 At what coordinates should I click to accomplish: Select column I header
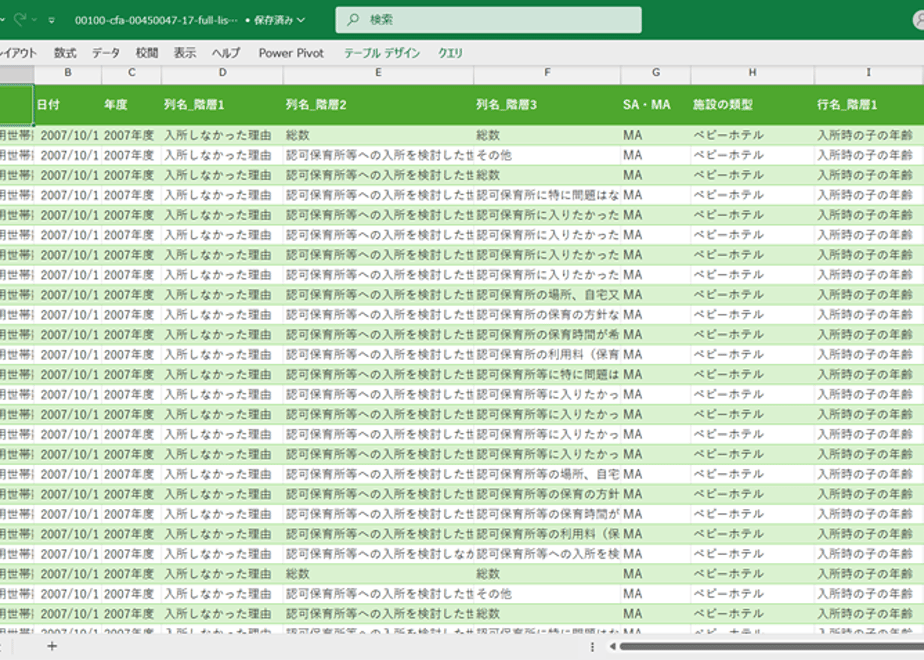(868, 72)
